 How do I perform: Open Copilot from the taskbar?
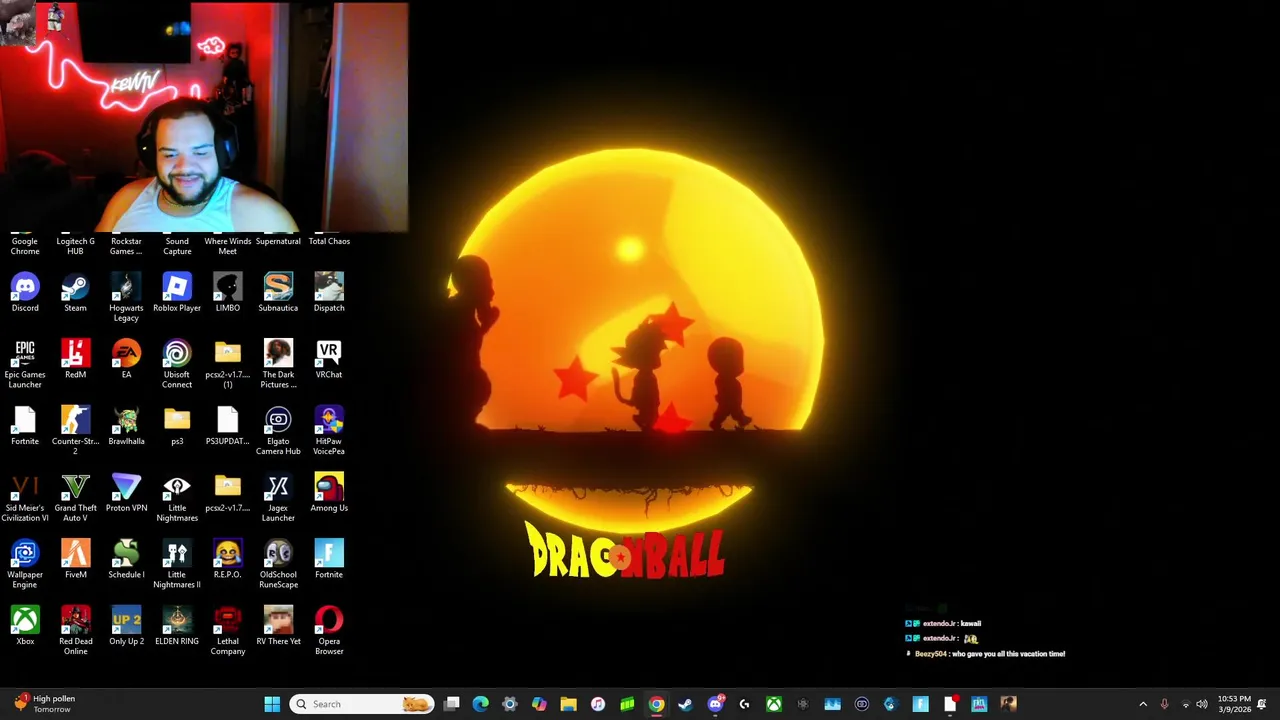pos(539,704)
